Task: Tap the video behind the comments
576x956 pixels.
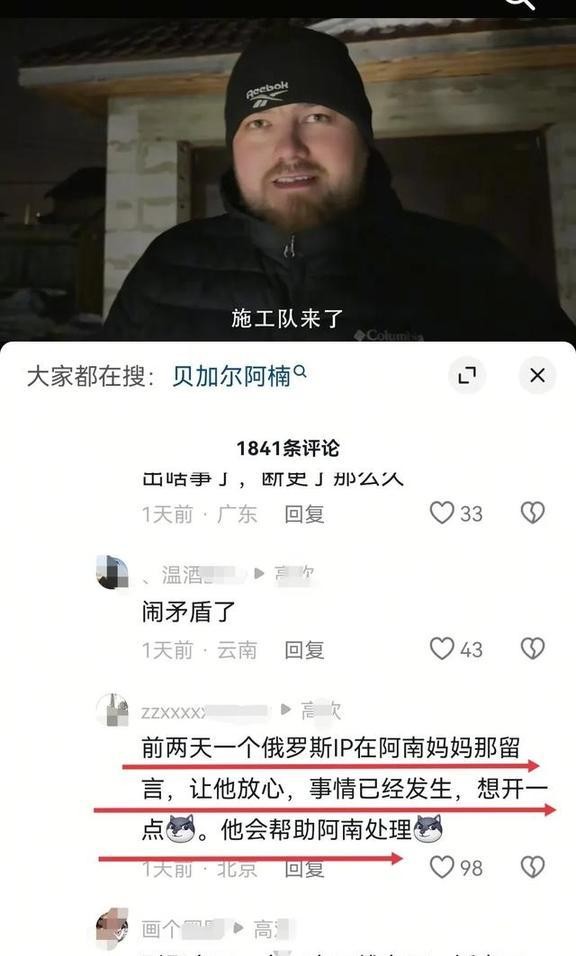Action: click(x=288, y=177)
